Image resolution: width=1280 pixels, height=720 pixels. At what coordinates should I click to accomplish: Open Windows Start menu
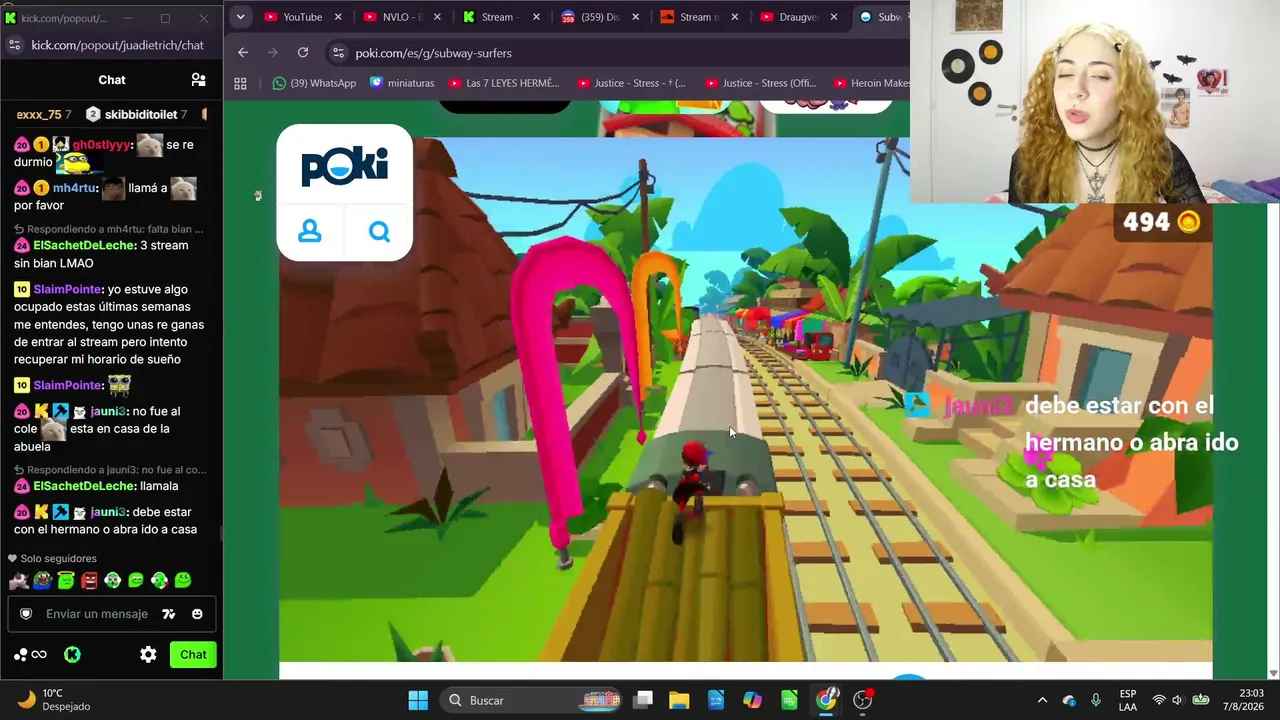tap(418, 700)
